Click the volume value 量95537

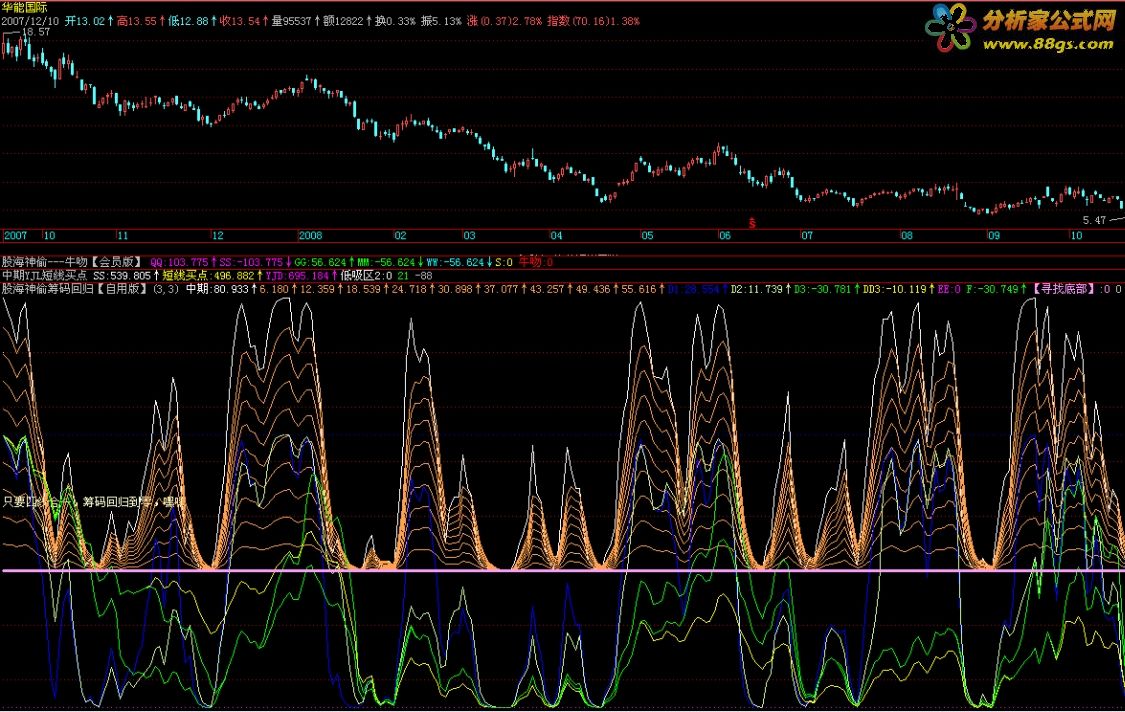tap(291, 21)
